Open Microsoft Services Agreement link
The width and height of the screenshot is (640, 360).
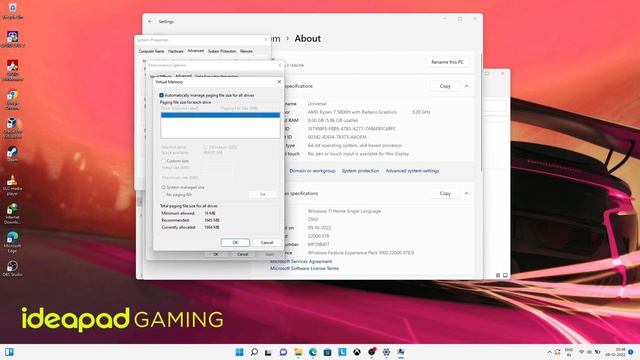click(x=301, y=261)
